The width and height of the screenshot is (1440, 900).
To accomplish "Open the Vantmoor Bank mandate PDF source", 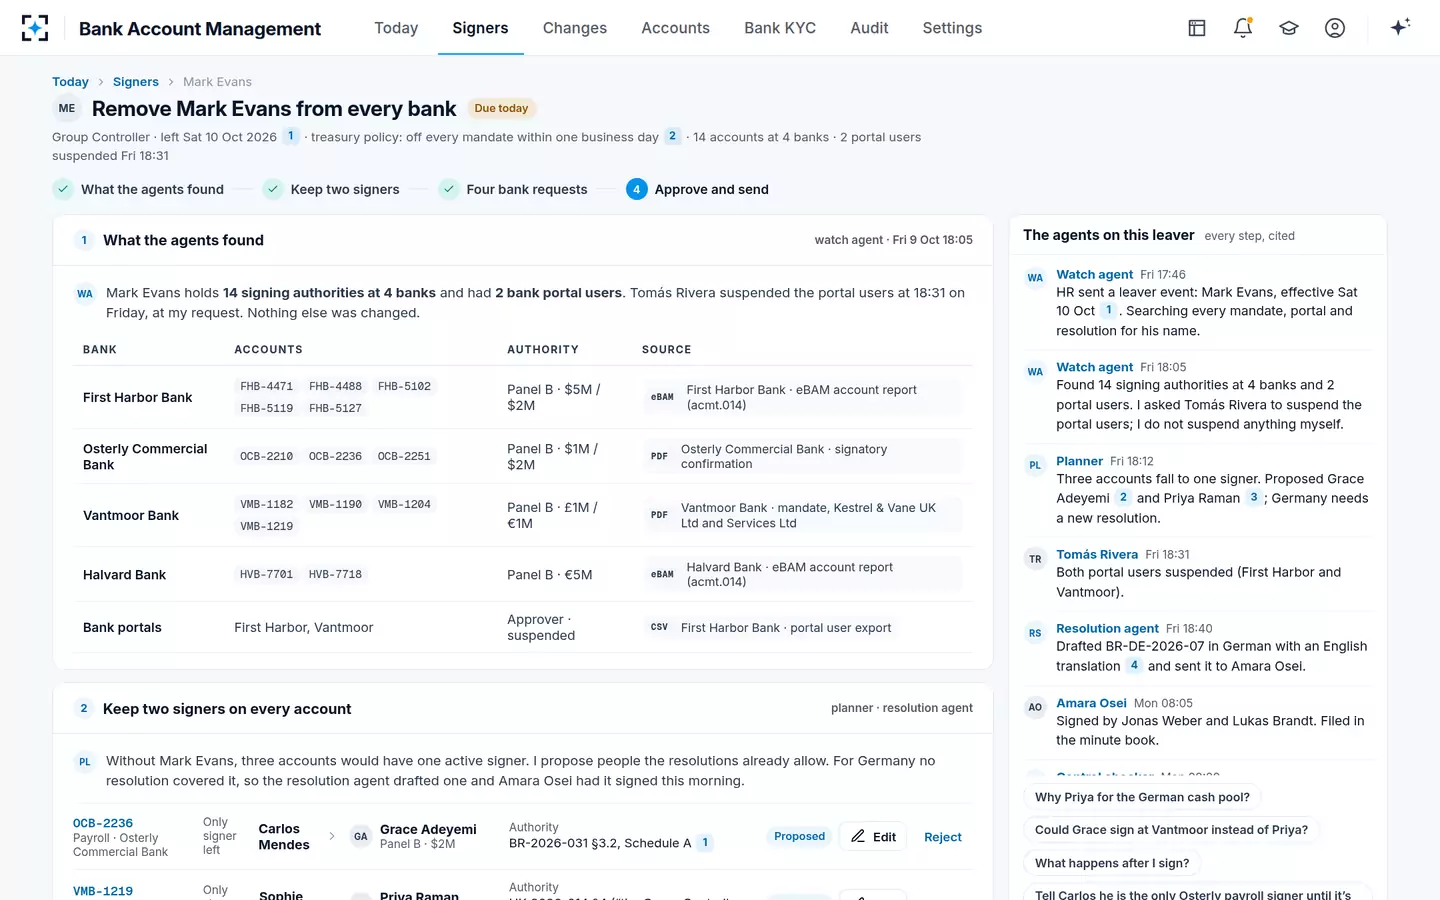I will (x=803, y=515).
